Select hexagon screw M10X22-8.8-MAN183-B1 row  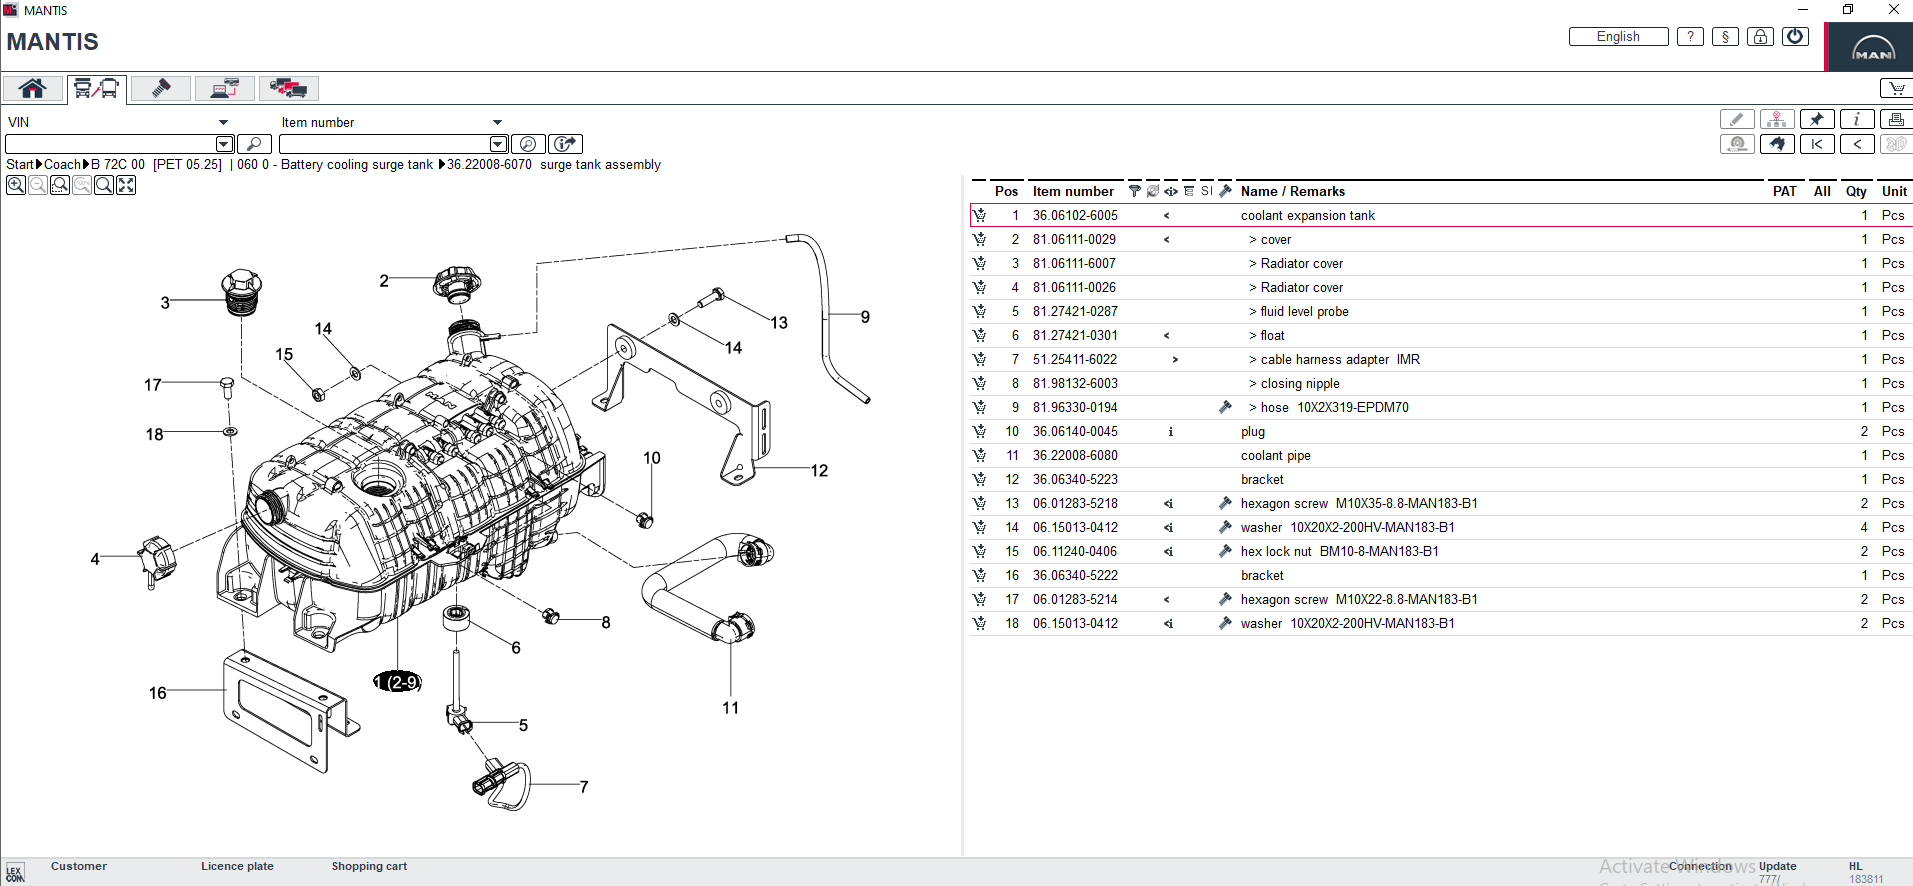click(x=1441, y=599)
